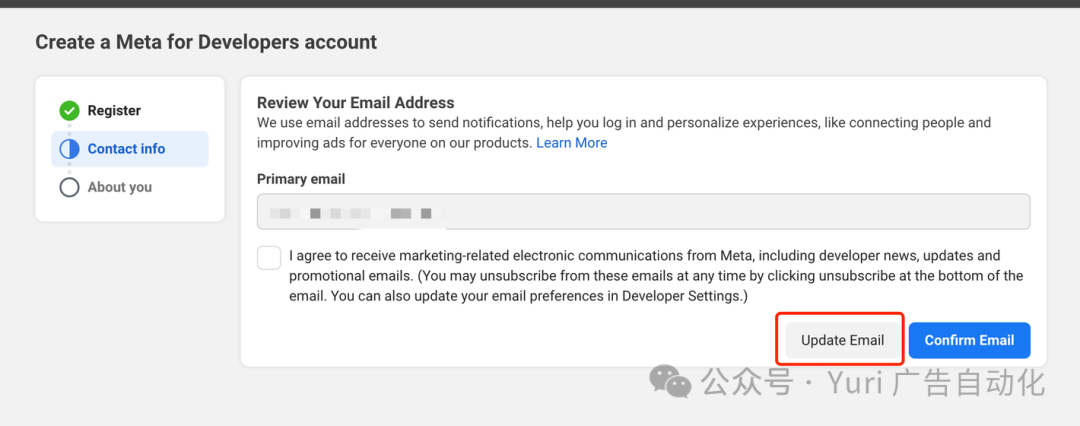This screenshot has height=426, width=1080.
Task: Click the Review Your Email Address heading
Action: coord(355,103)
